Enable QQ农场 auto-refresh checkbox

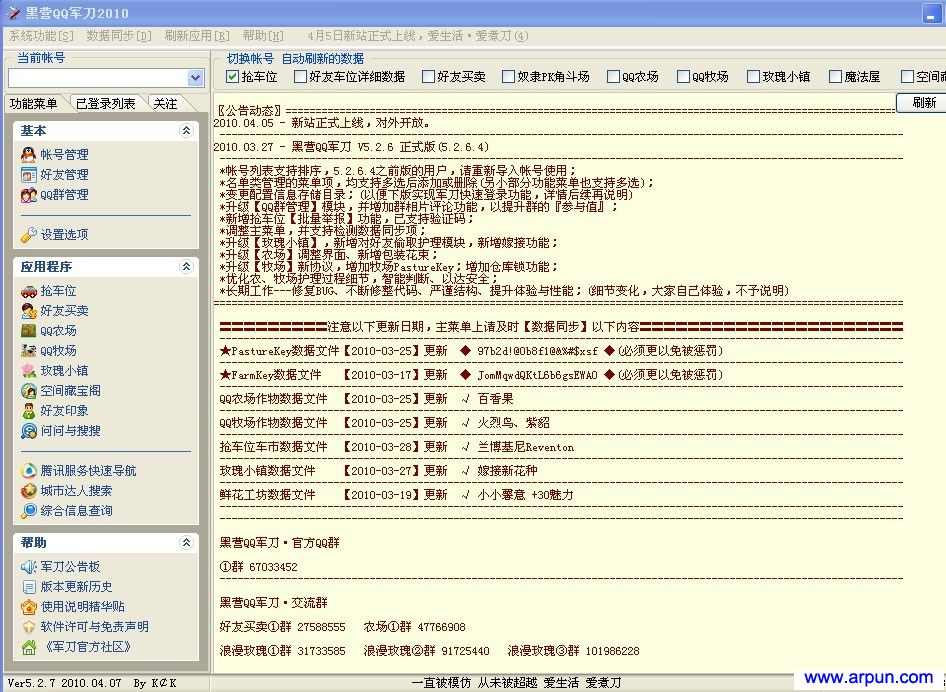point(614,77)
